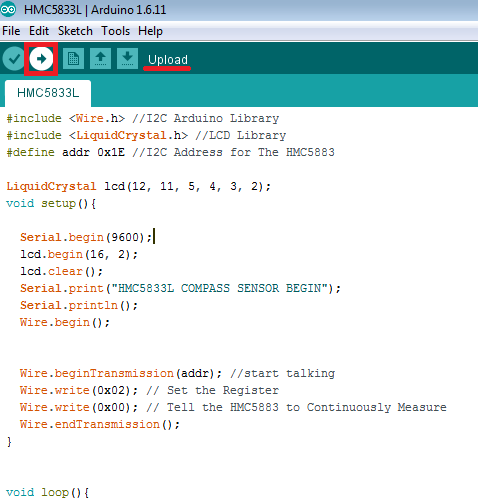Click the "//I2C Arduino Library" comment

[206, 118]
